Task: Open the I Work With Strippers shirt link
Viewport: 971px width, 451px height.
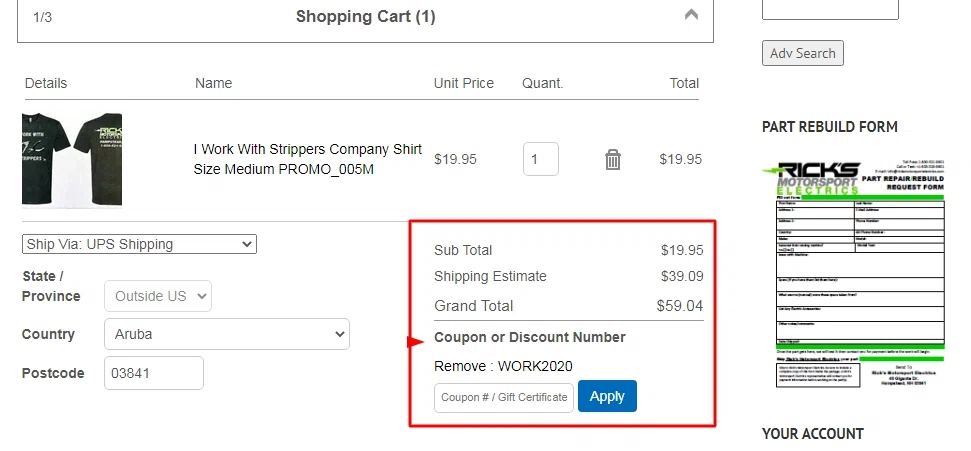Action: tap(308, 159)
